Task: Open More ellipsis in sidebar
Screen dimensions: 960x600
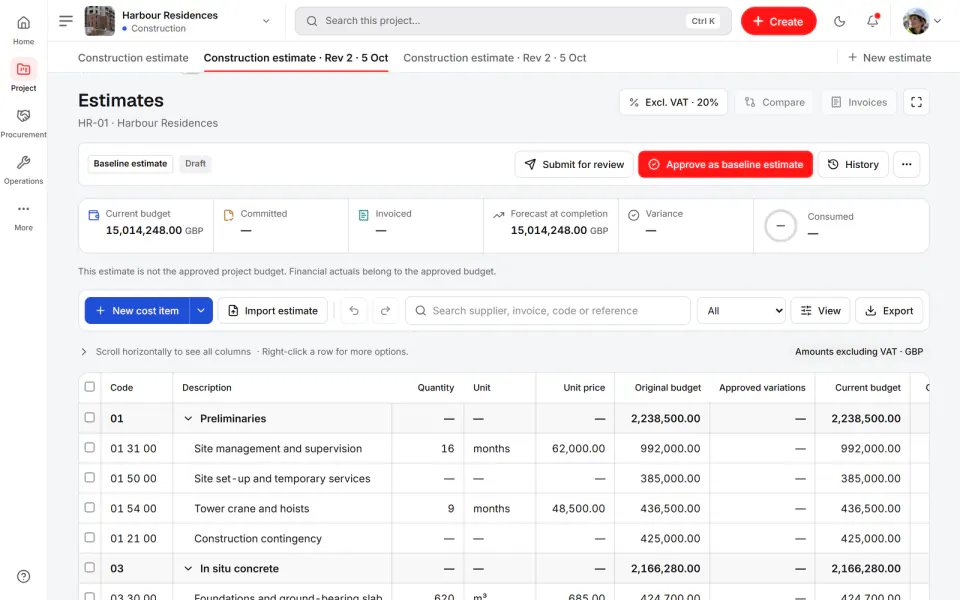Action: (x=23, y=209)
